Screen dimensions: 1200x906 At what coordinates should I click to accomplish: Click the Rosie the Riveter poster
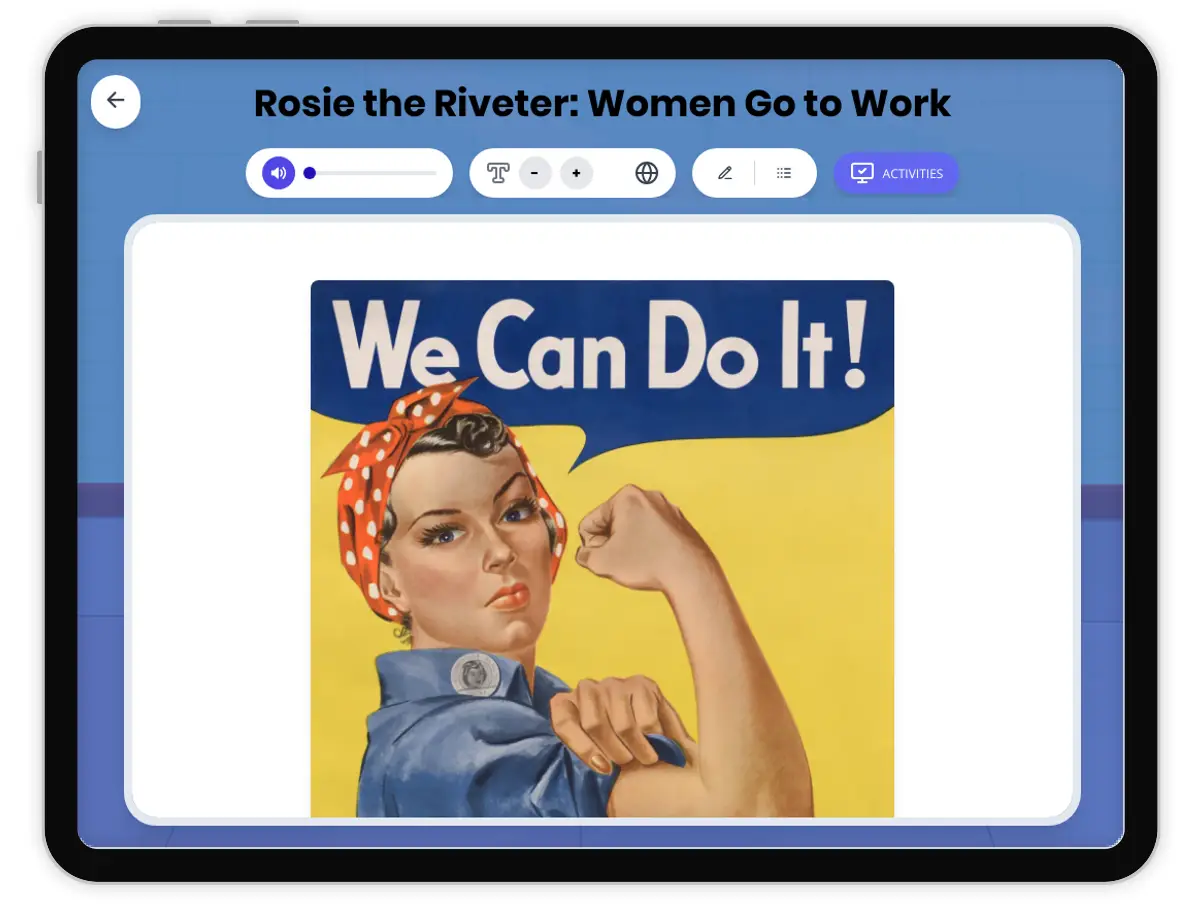point(600,550)
